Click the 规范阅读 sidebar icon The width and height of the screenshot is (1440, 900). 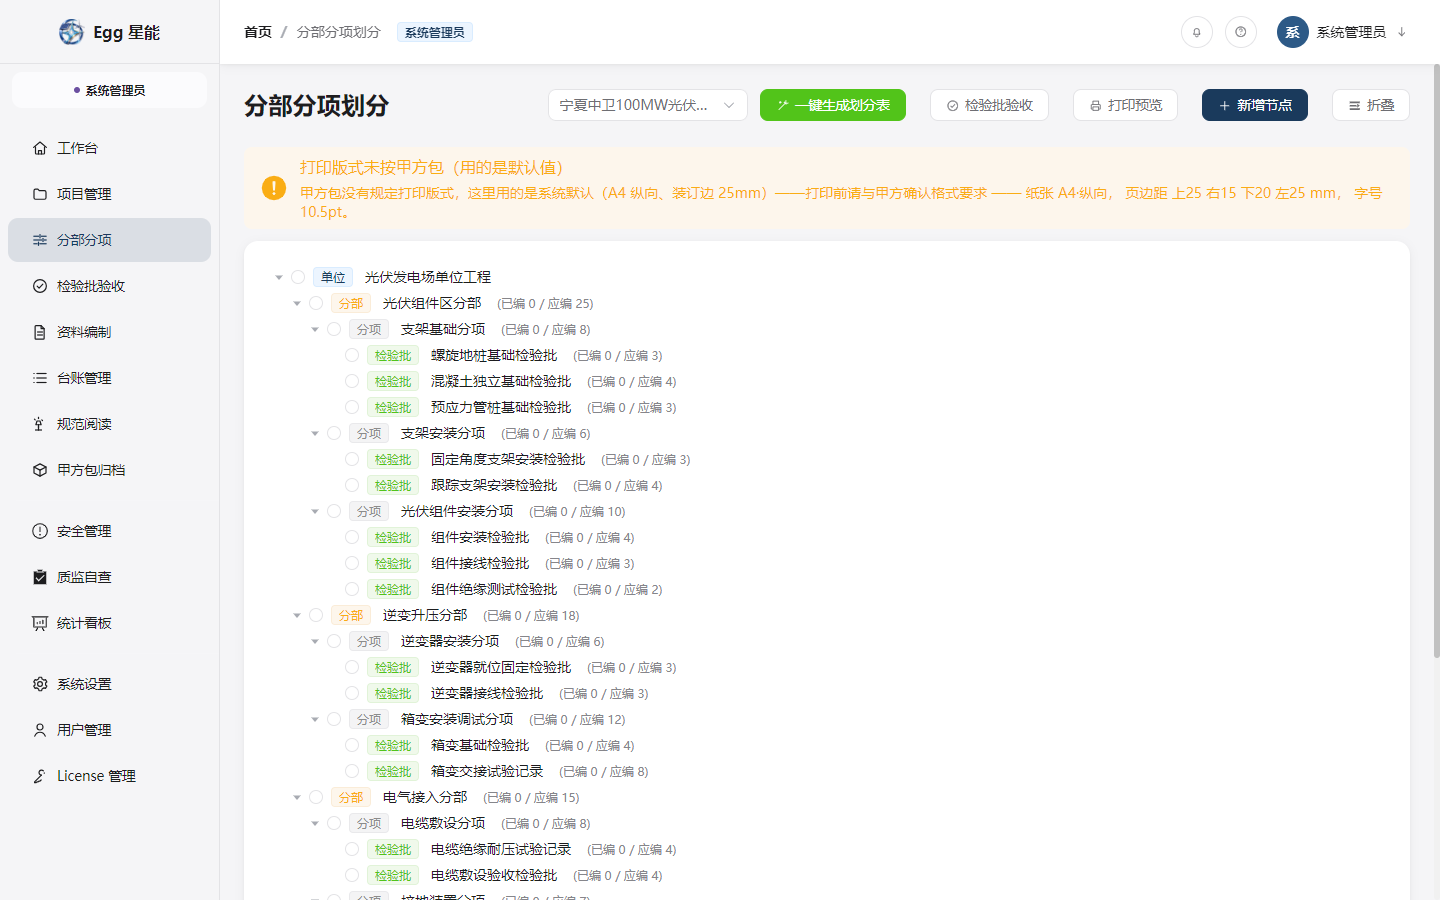[40, 424]
